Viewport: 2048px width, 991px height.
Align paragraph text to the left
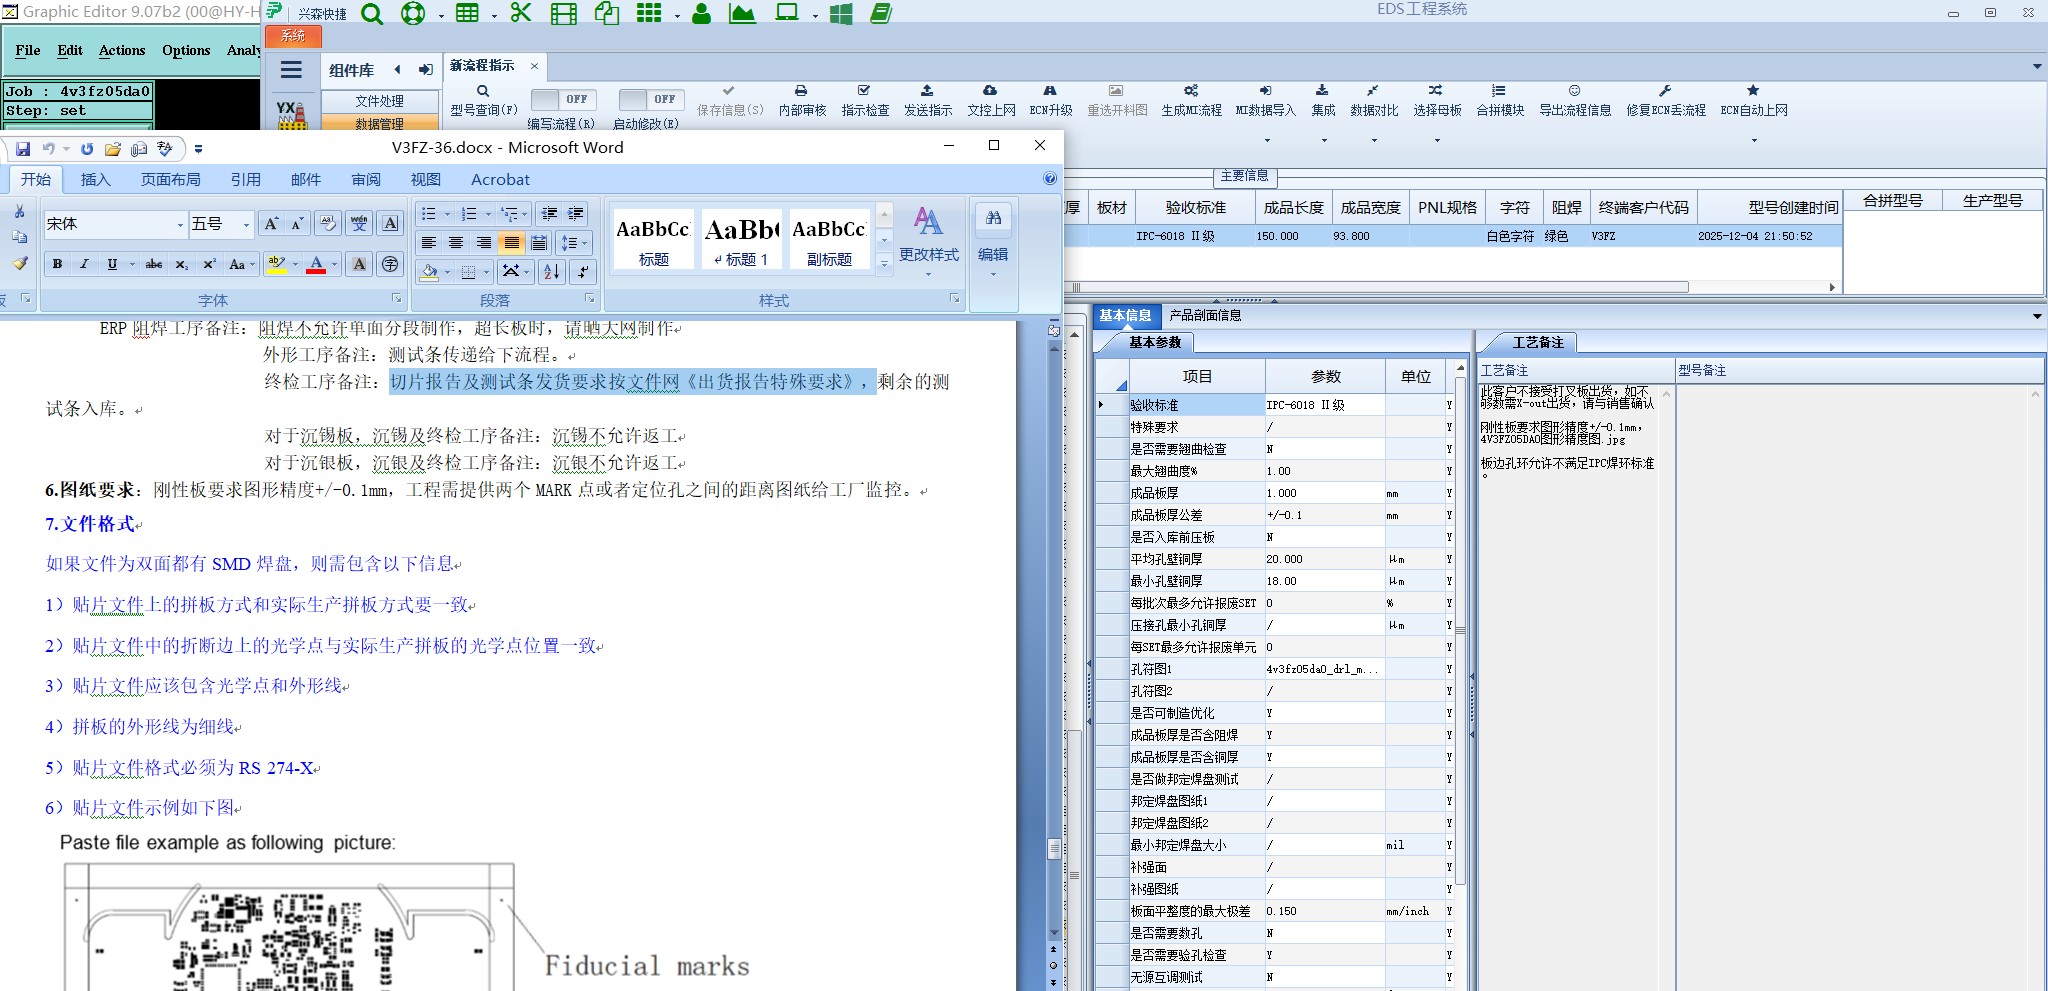tap(429, 243)
